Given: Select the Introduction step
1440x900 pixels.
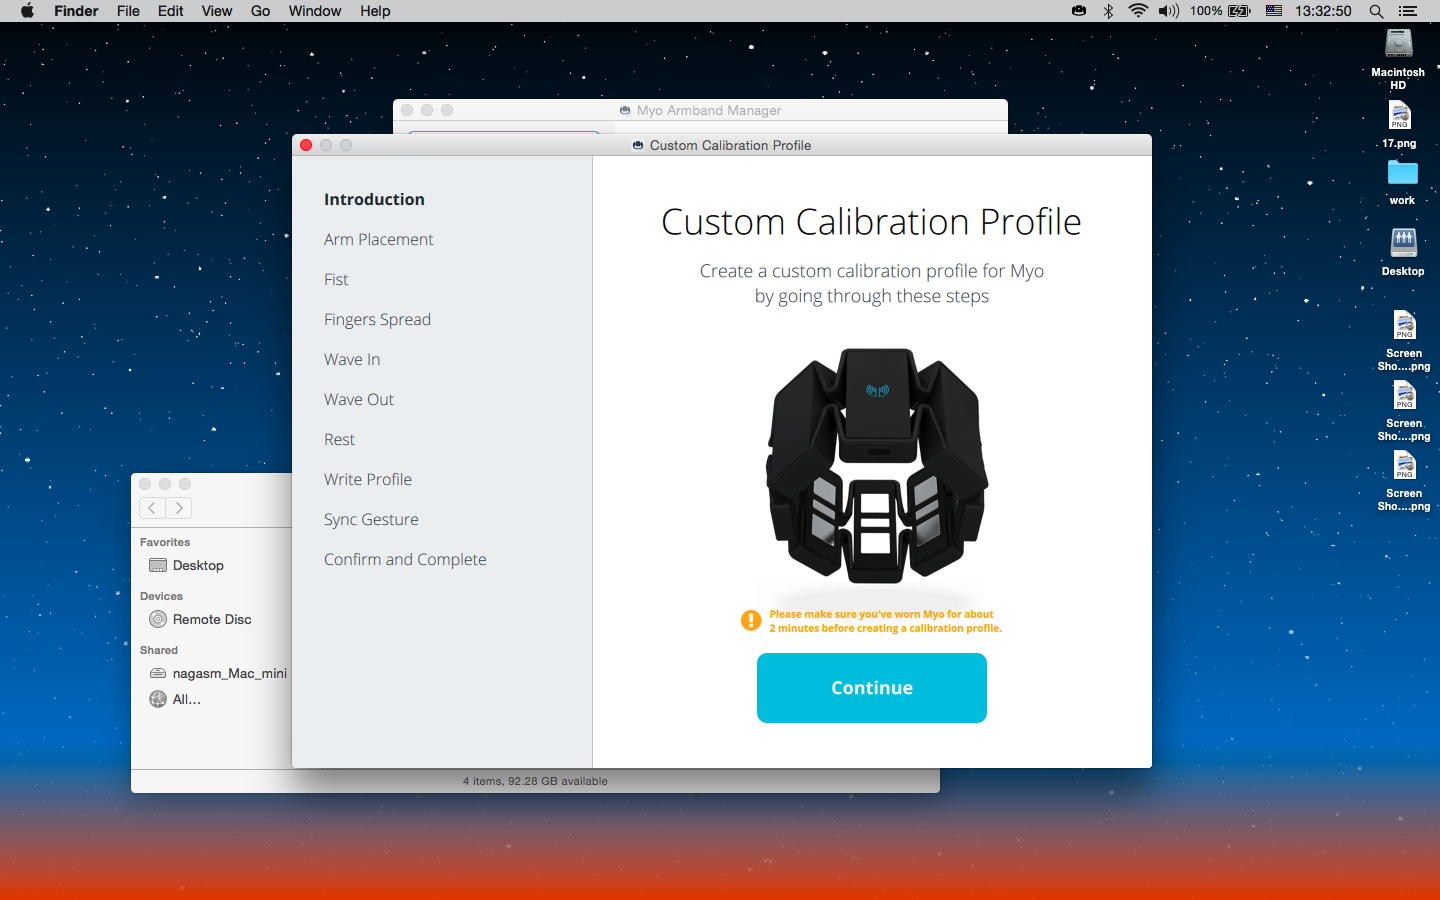Looking at the screenshot, I should point(374,199).
